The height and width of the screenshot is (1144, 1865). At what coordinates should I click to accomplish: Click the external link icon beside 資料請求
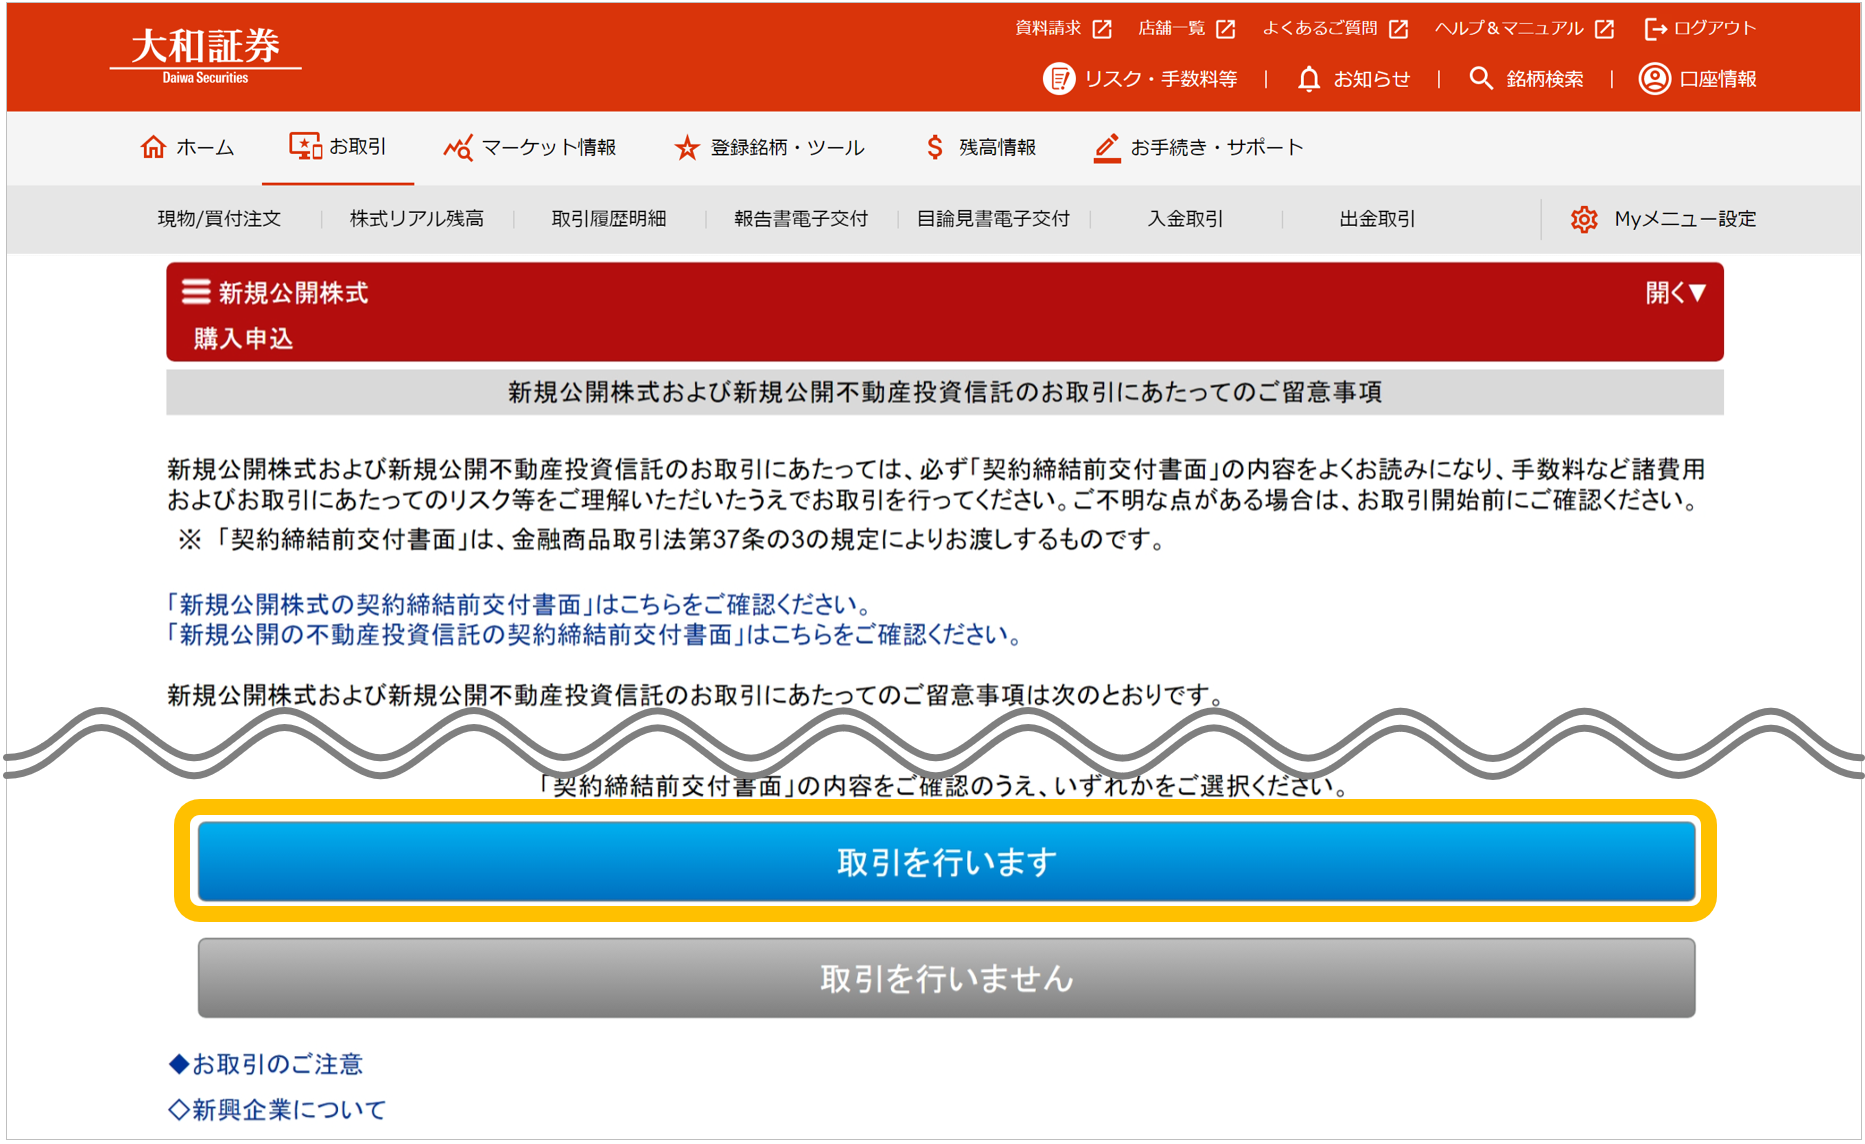(1101, 28)
